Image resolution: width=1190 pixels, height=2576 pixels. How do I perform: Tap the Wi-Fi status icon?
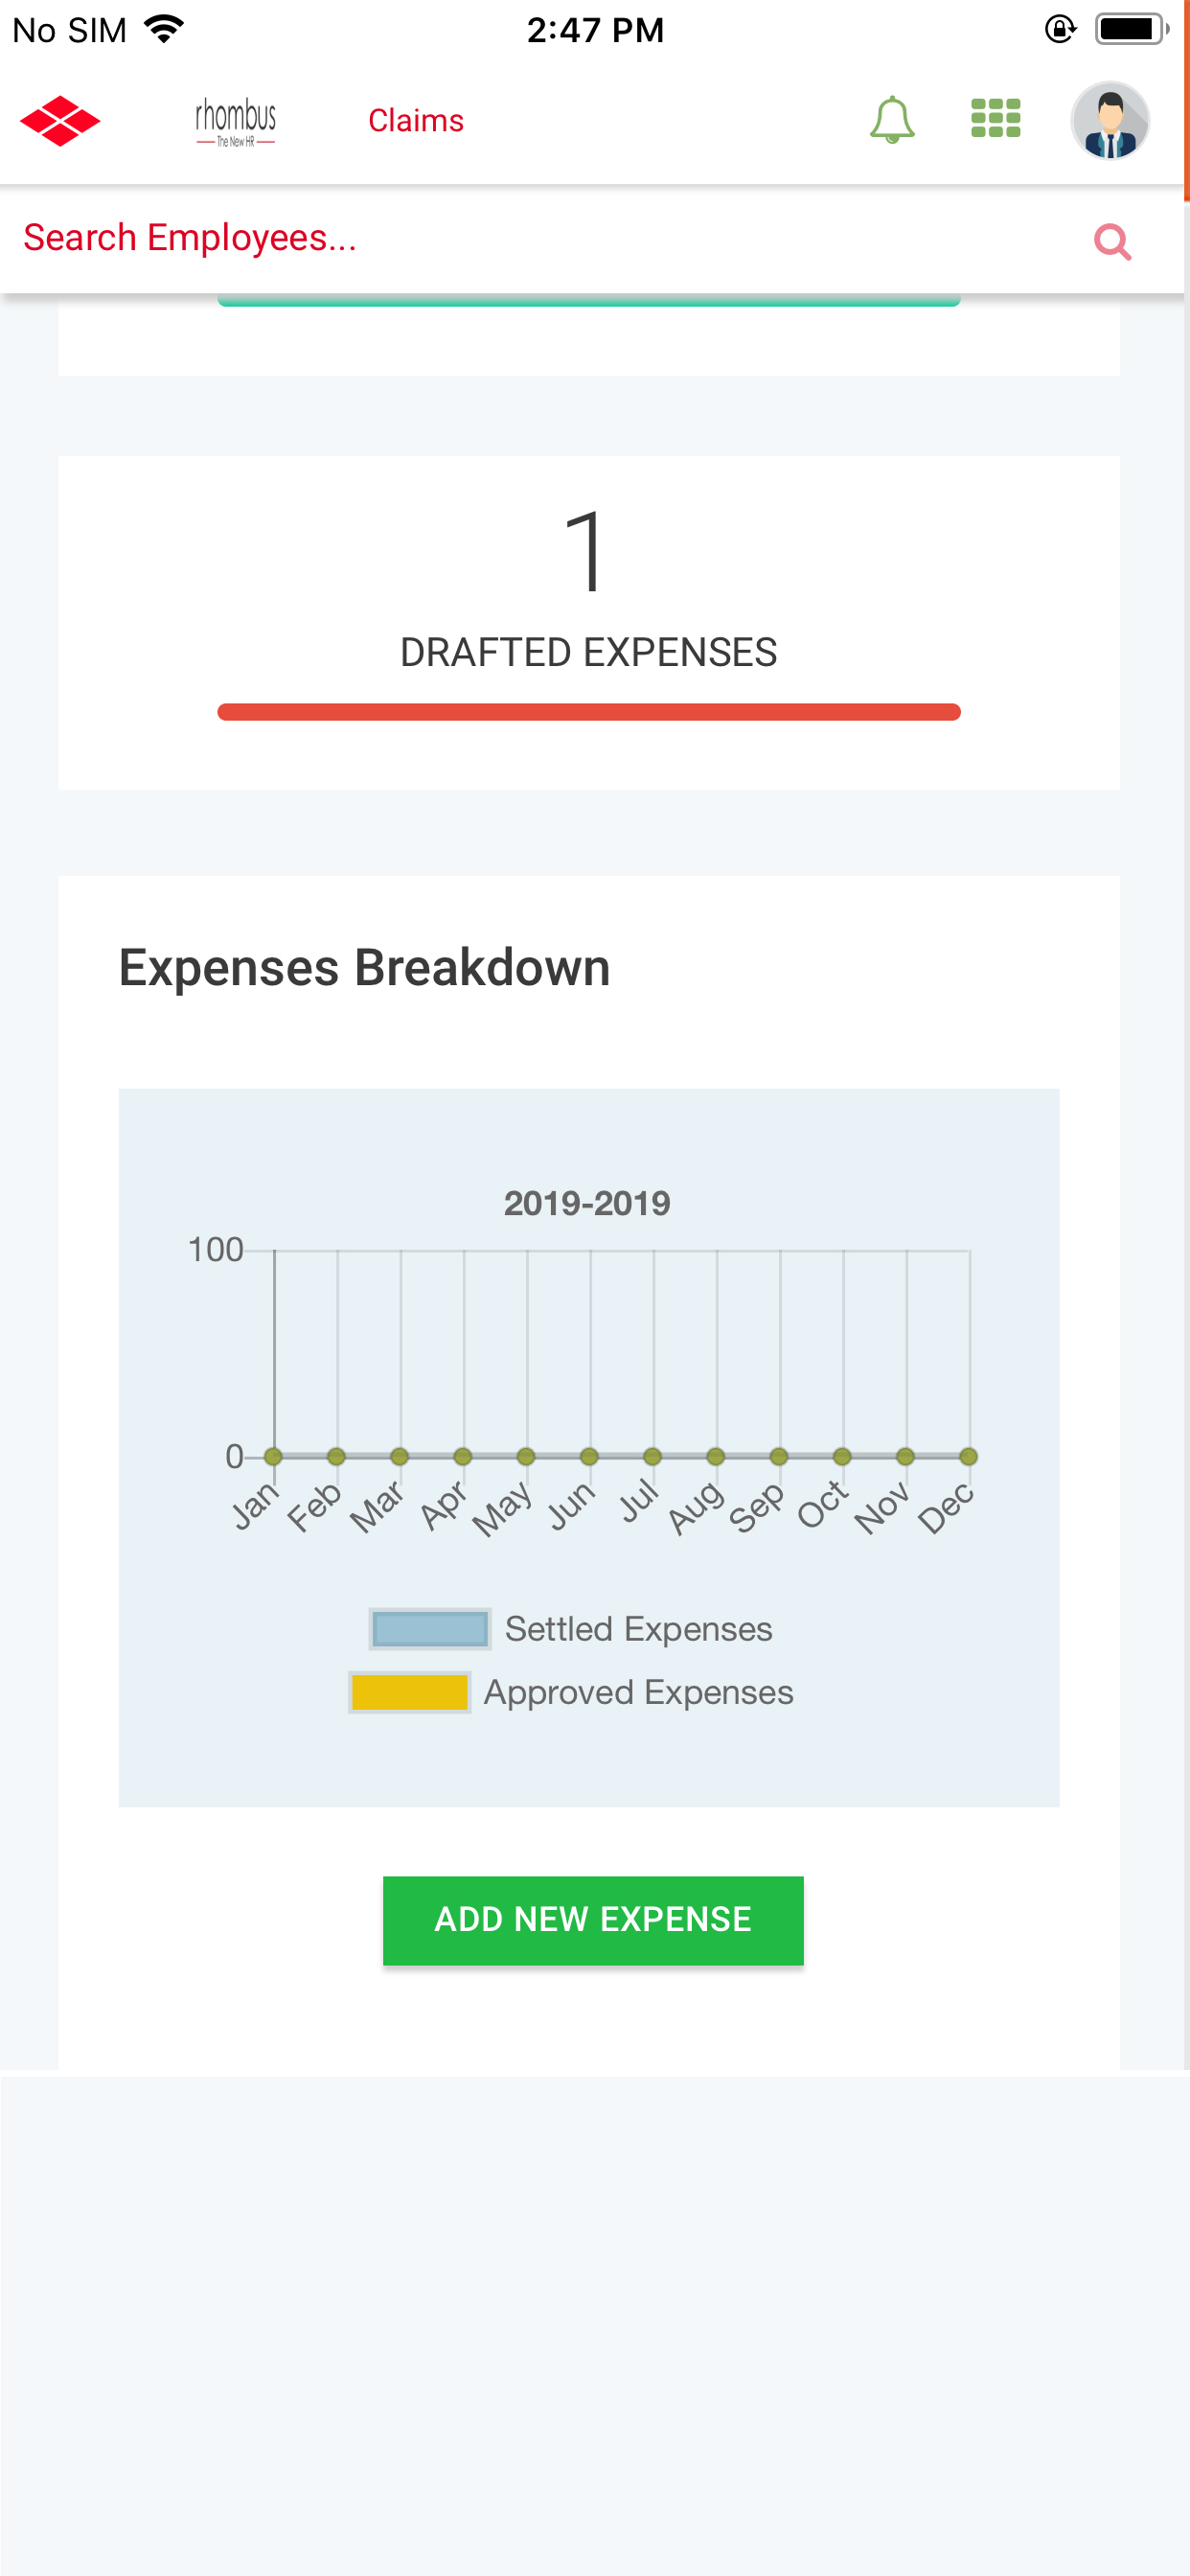(164, 28)
